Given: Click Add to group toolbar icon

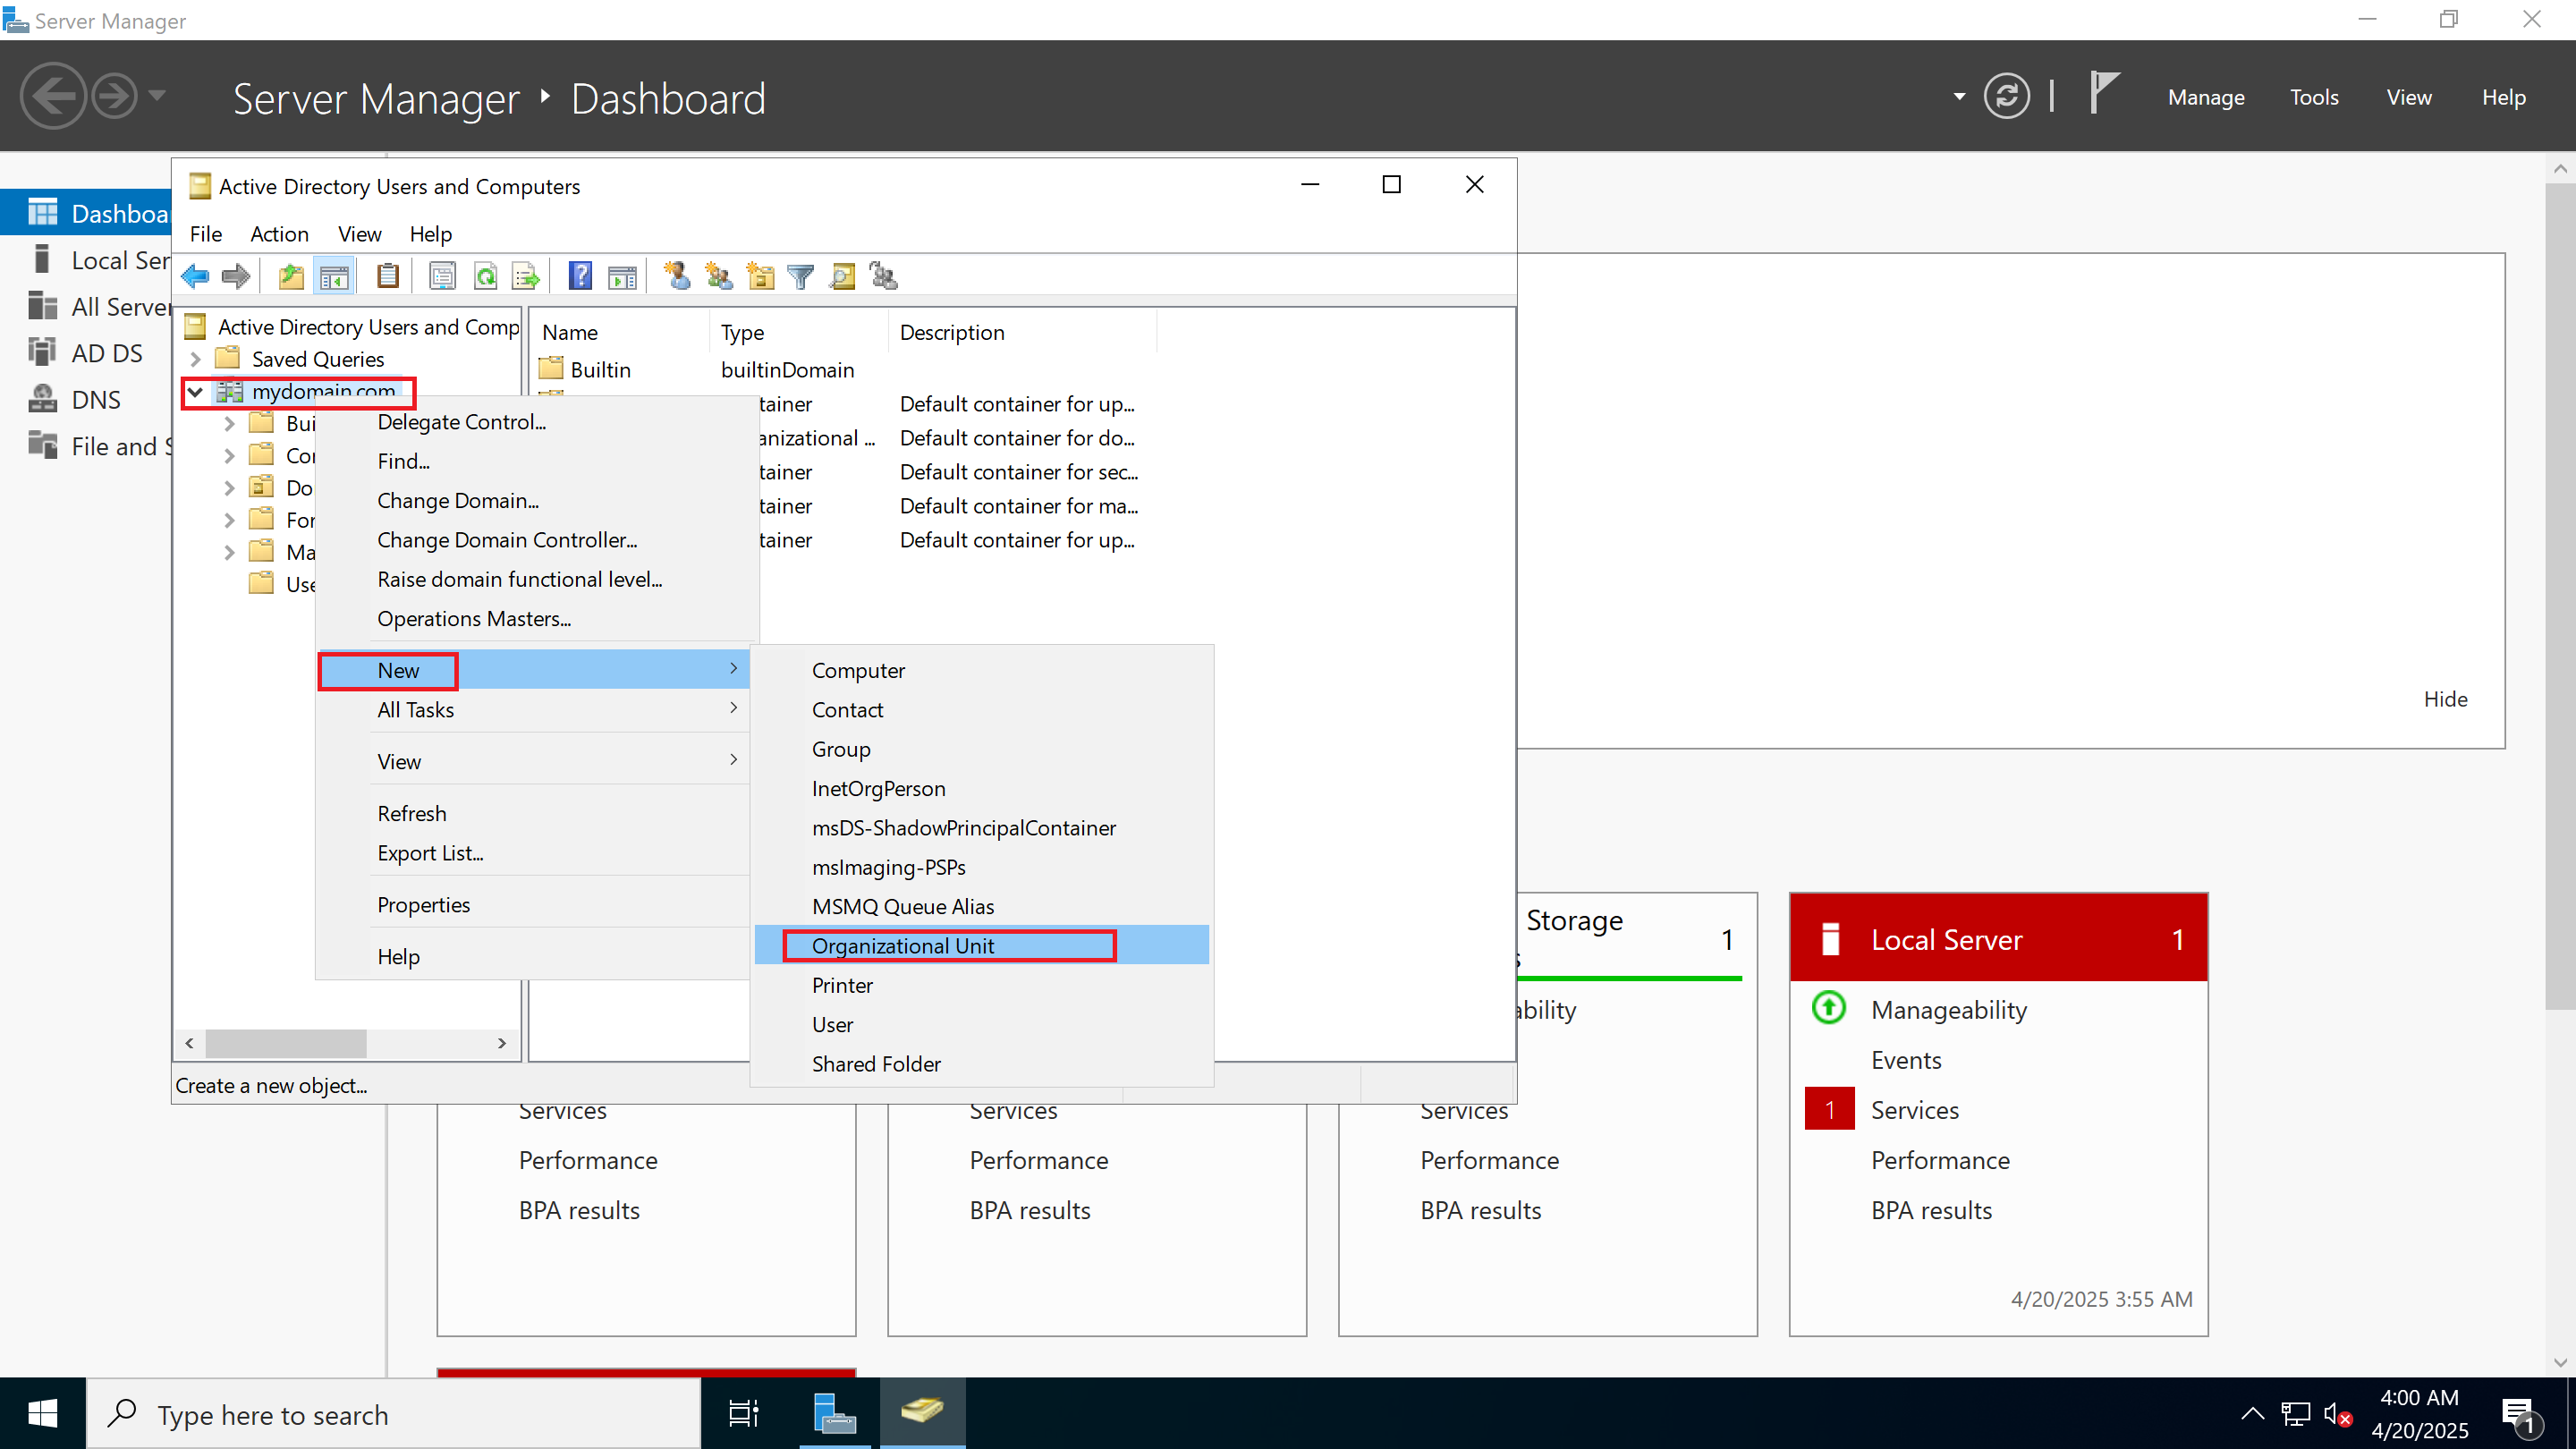Looking at the screenshot, I should 884,276.
